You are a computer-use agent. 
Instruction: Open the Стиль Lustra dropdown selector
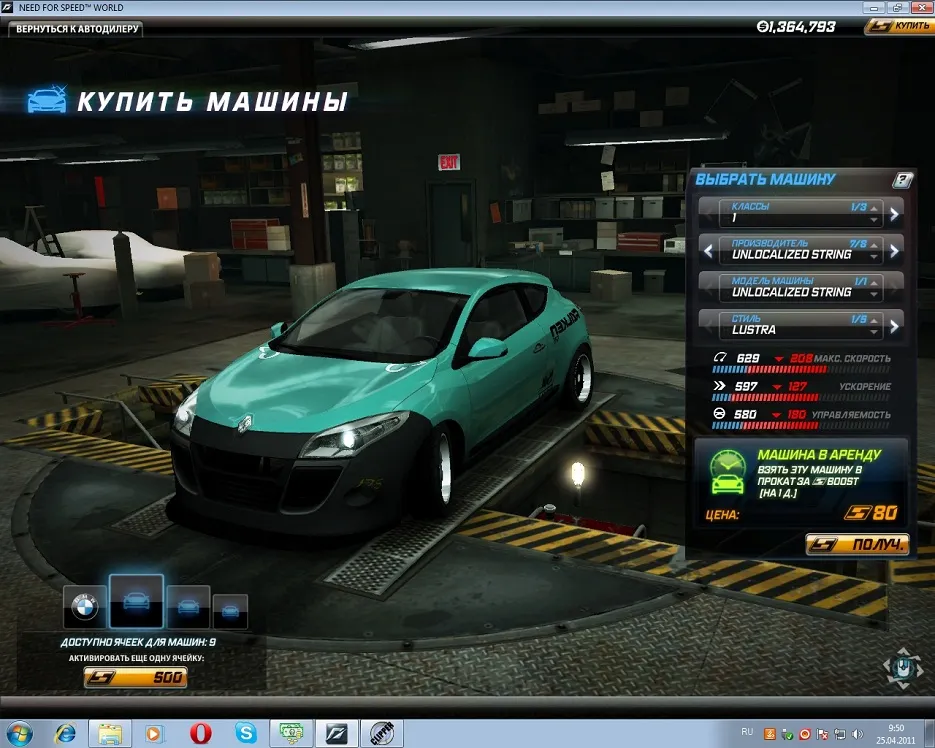coord(801,325)
